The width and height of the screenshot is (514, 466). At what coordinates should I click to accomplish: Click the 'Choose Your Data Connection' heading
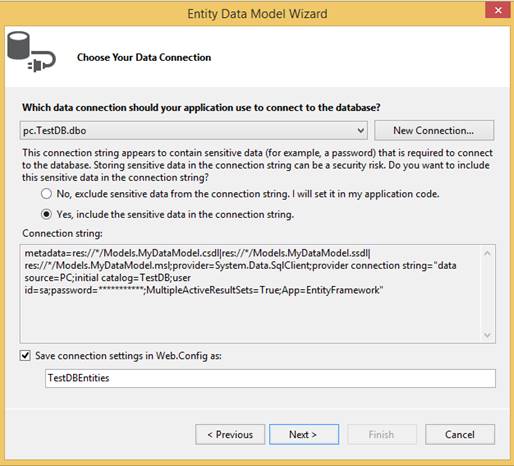point(144,57)
